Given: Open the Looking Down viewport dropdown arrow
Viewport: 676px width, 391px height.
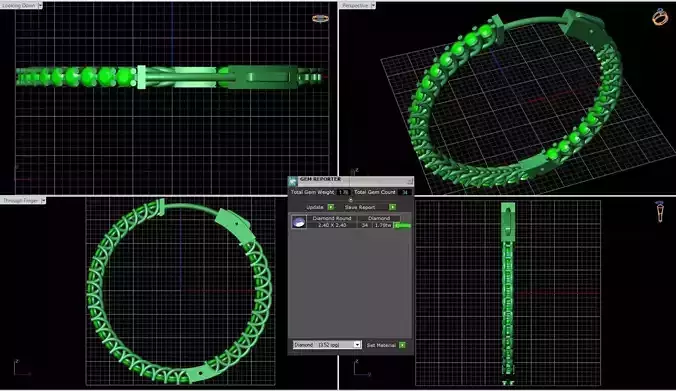Looking at the screenshot, I should [40, 6].
